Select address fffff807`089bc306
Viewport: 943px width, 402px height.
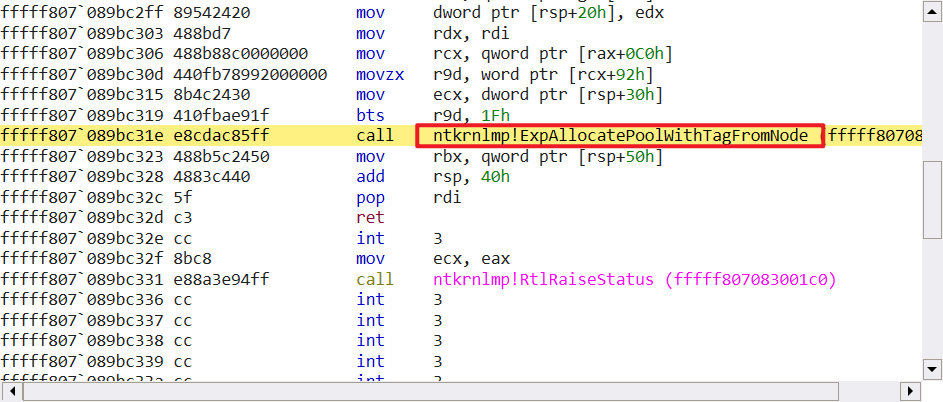pyautogui.click(x=81, y=54)
